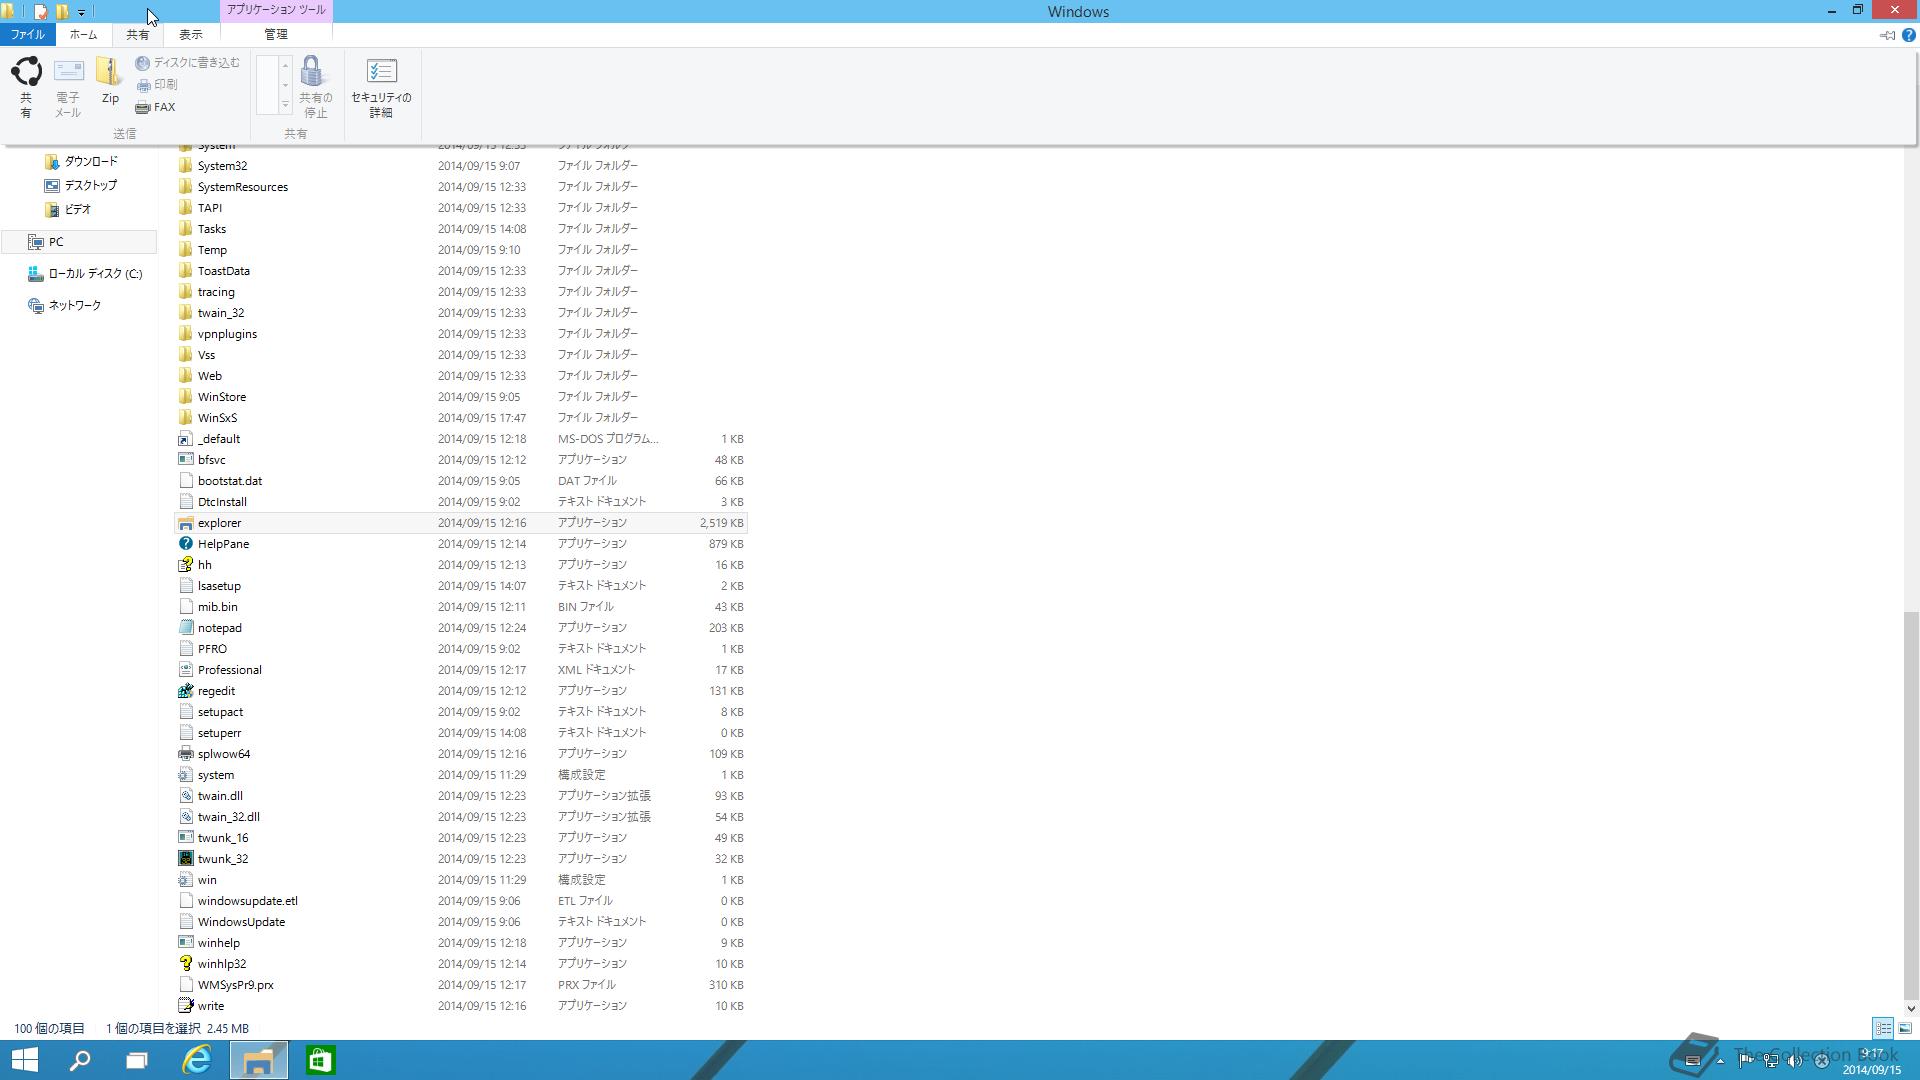
Task: Open the File (ファイル) menu
Action: (28, 34)
